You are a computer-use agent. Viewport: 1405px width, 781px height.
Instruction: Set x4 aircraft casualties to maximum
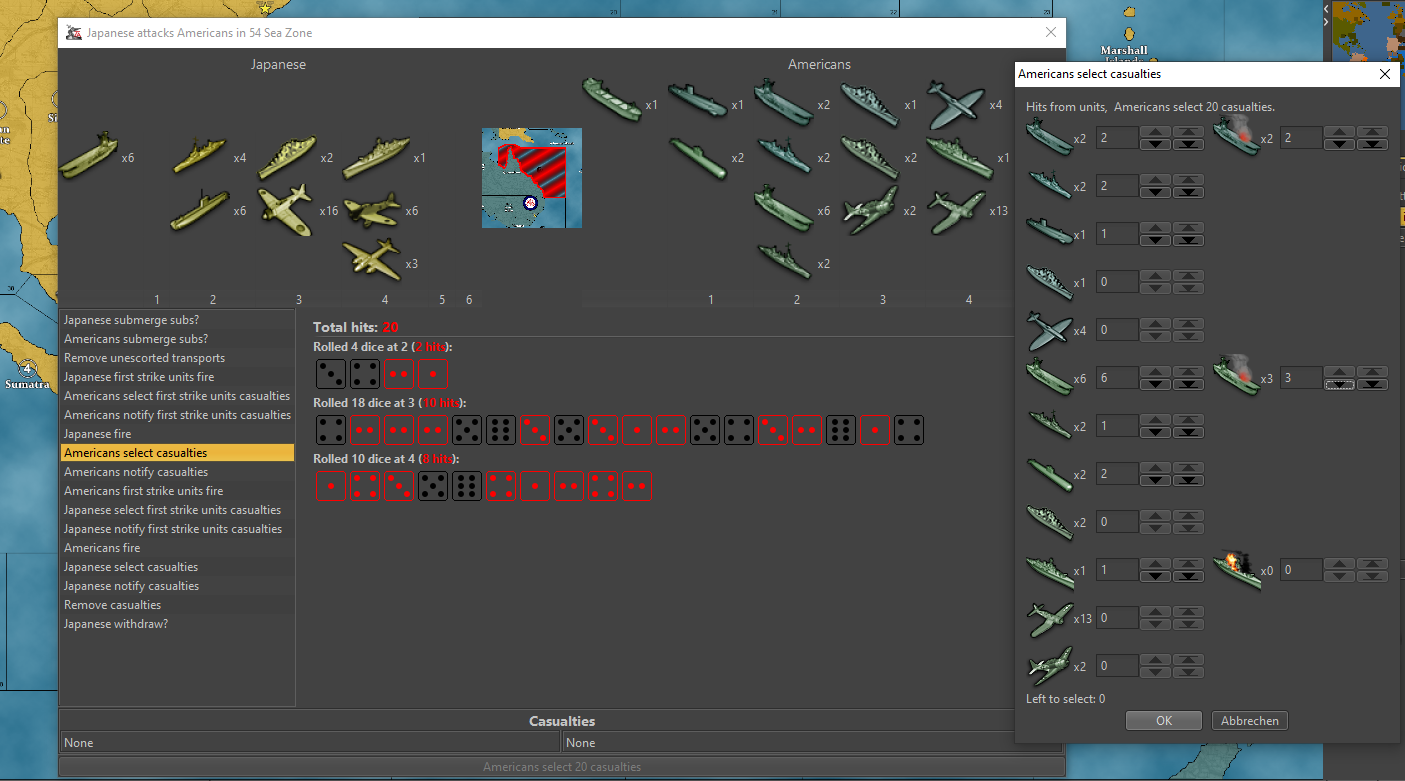(x=1188, y=323)
